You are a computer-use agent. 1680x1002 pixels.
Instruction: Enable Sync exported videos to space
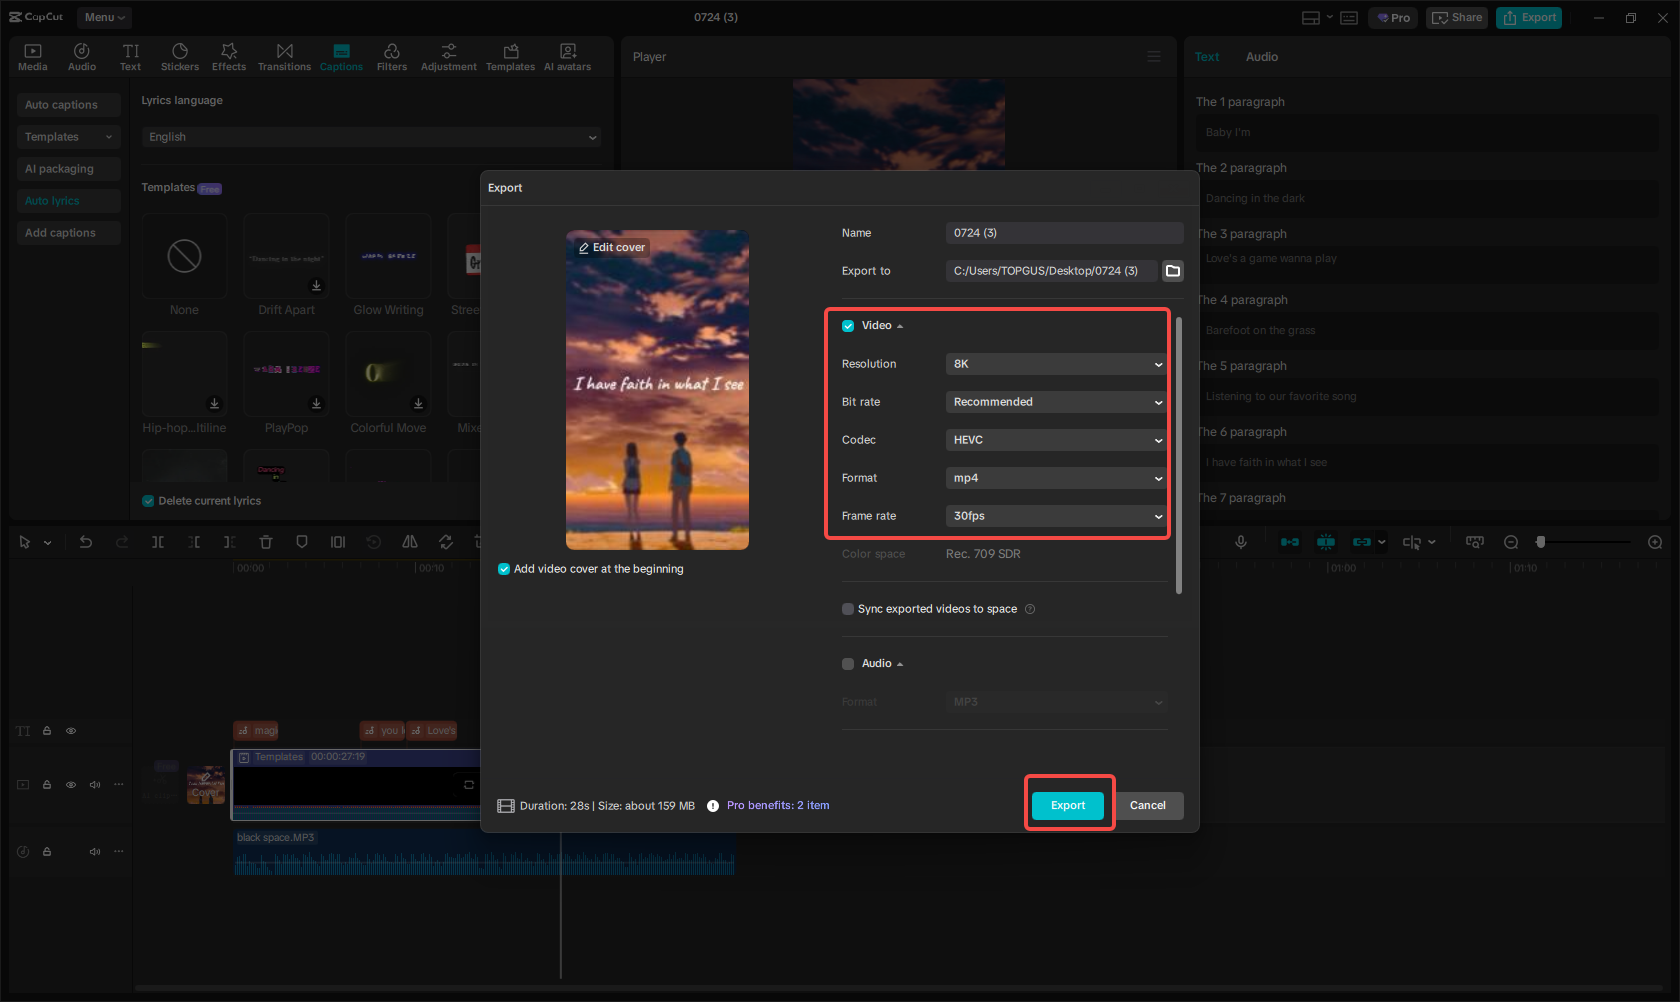[x=847, y=608]
